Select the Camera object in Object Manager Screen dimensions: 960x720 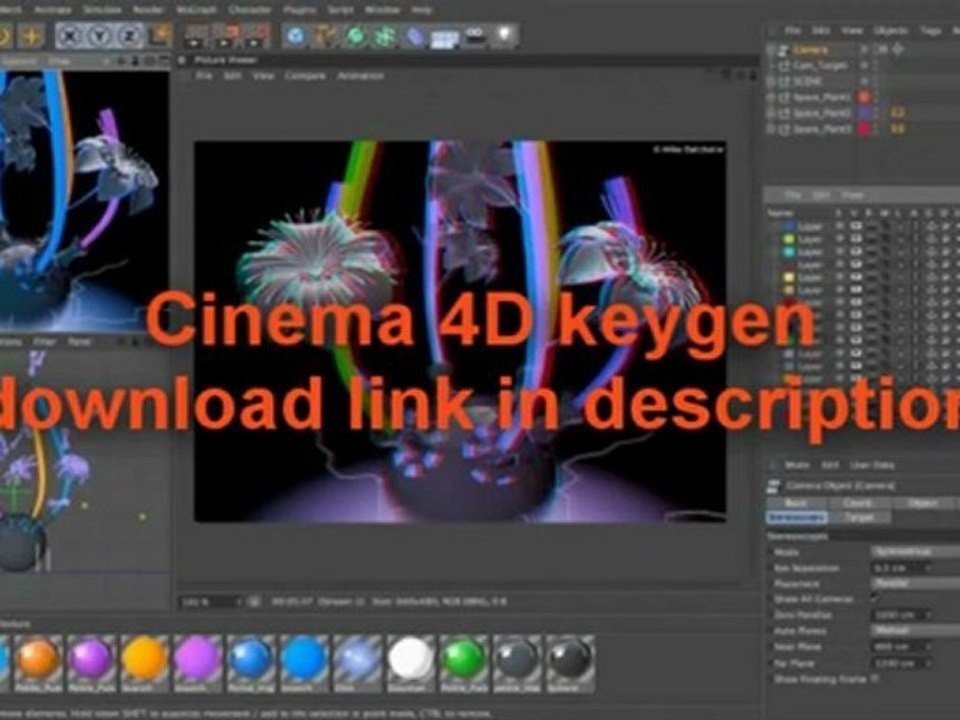coord(810,50)
